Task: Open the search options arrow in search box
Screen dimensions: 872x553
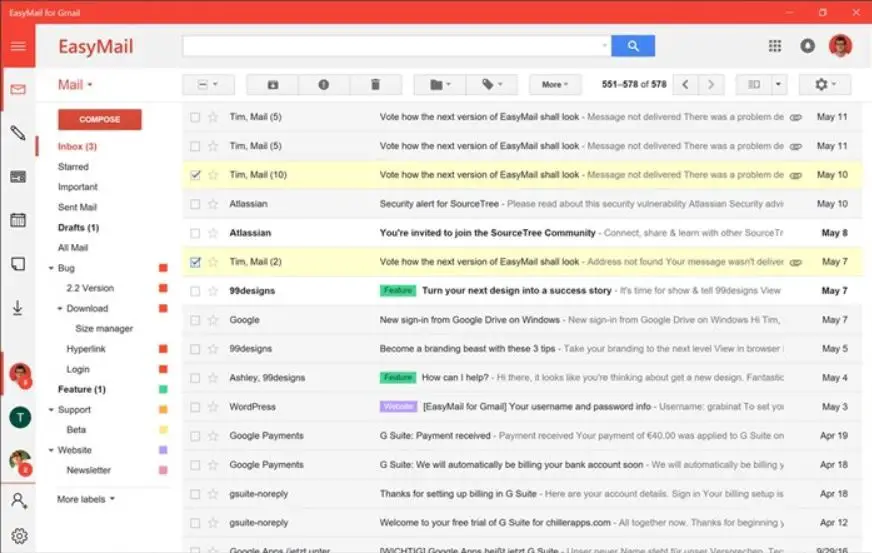Action: pyautogui.click(x=605, y=46)
